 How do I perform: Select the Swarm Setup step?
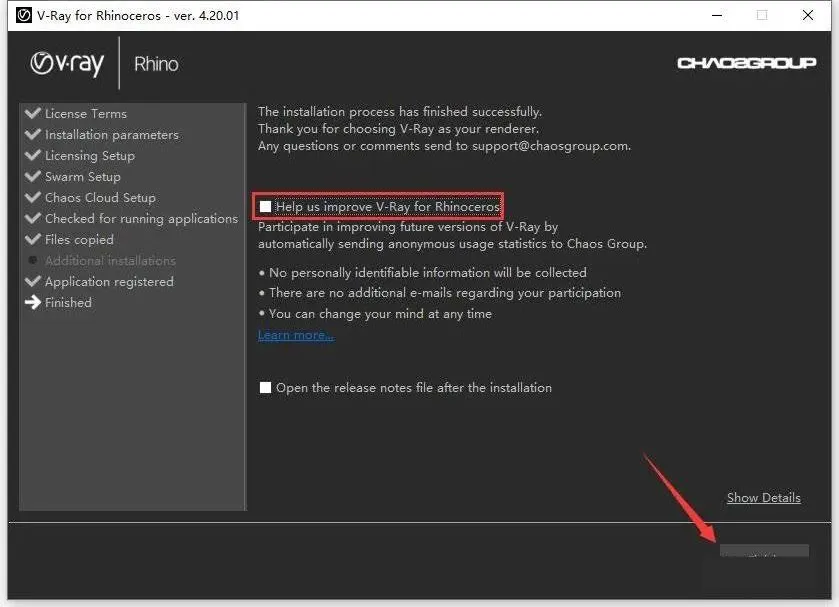(83, 177)
